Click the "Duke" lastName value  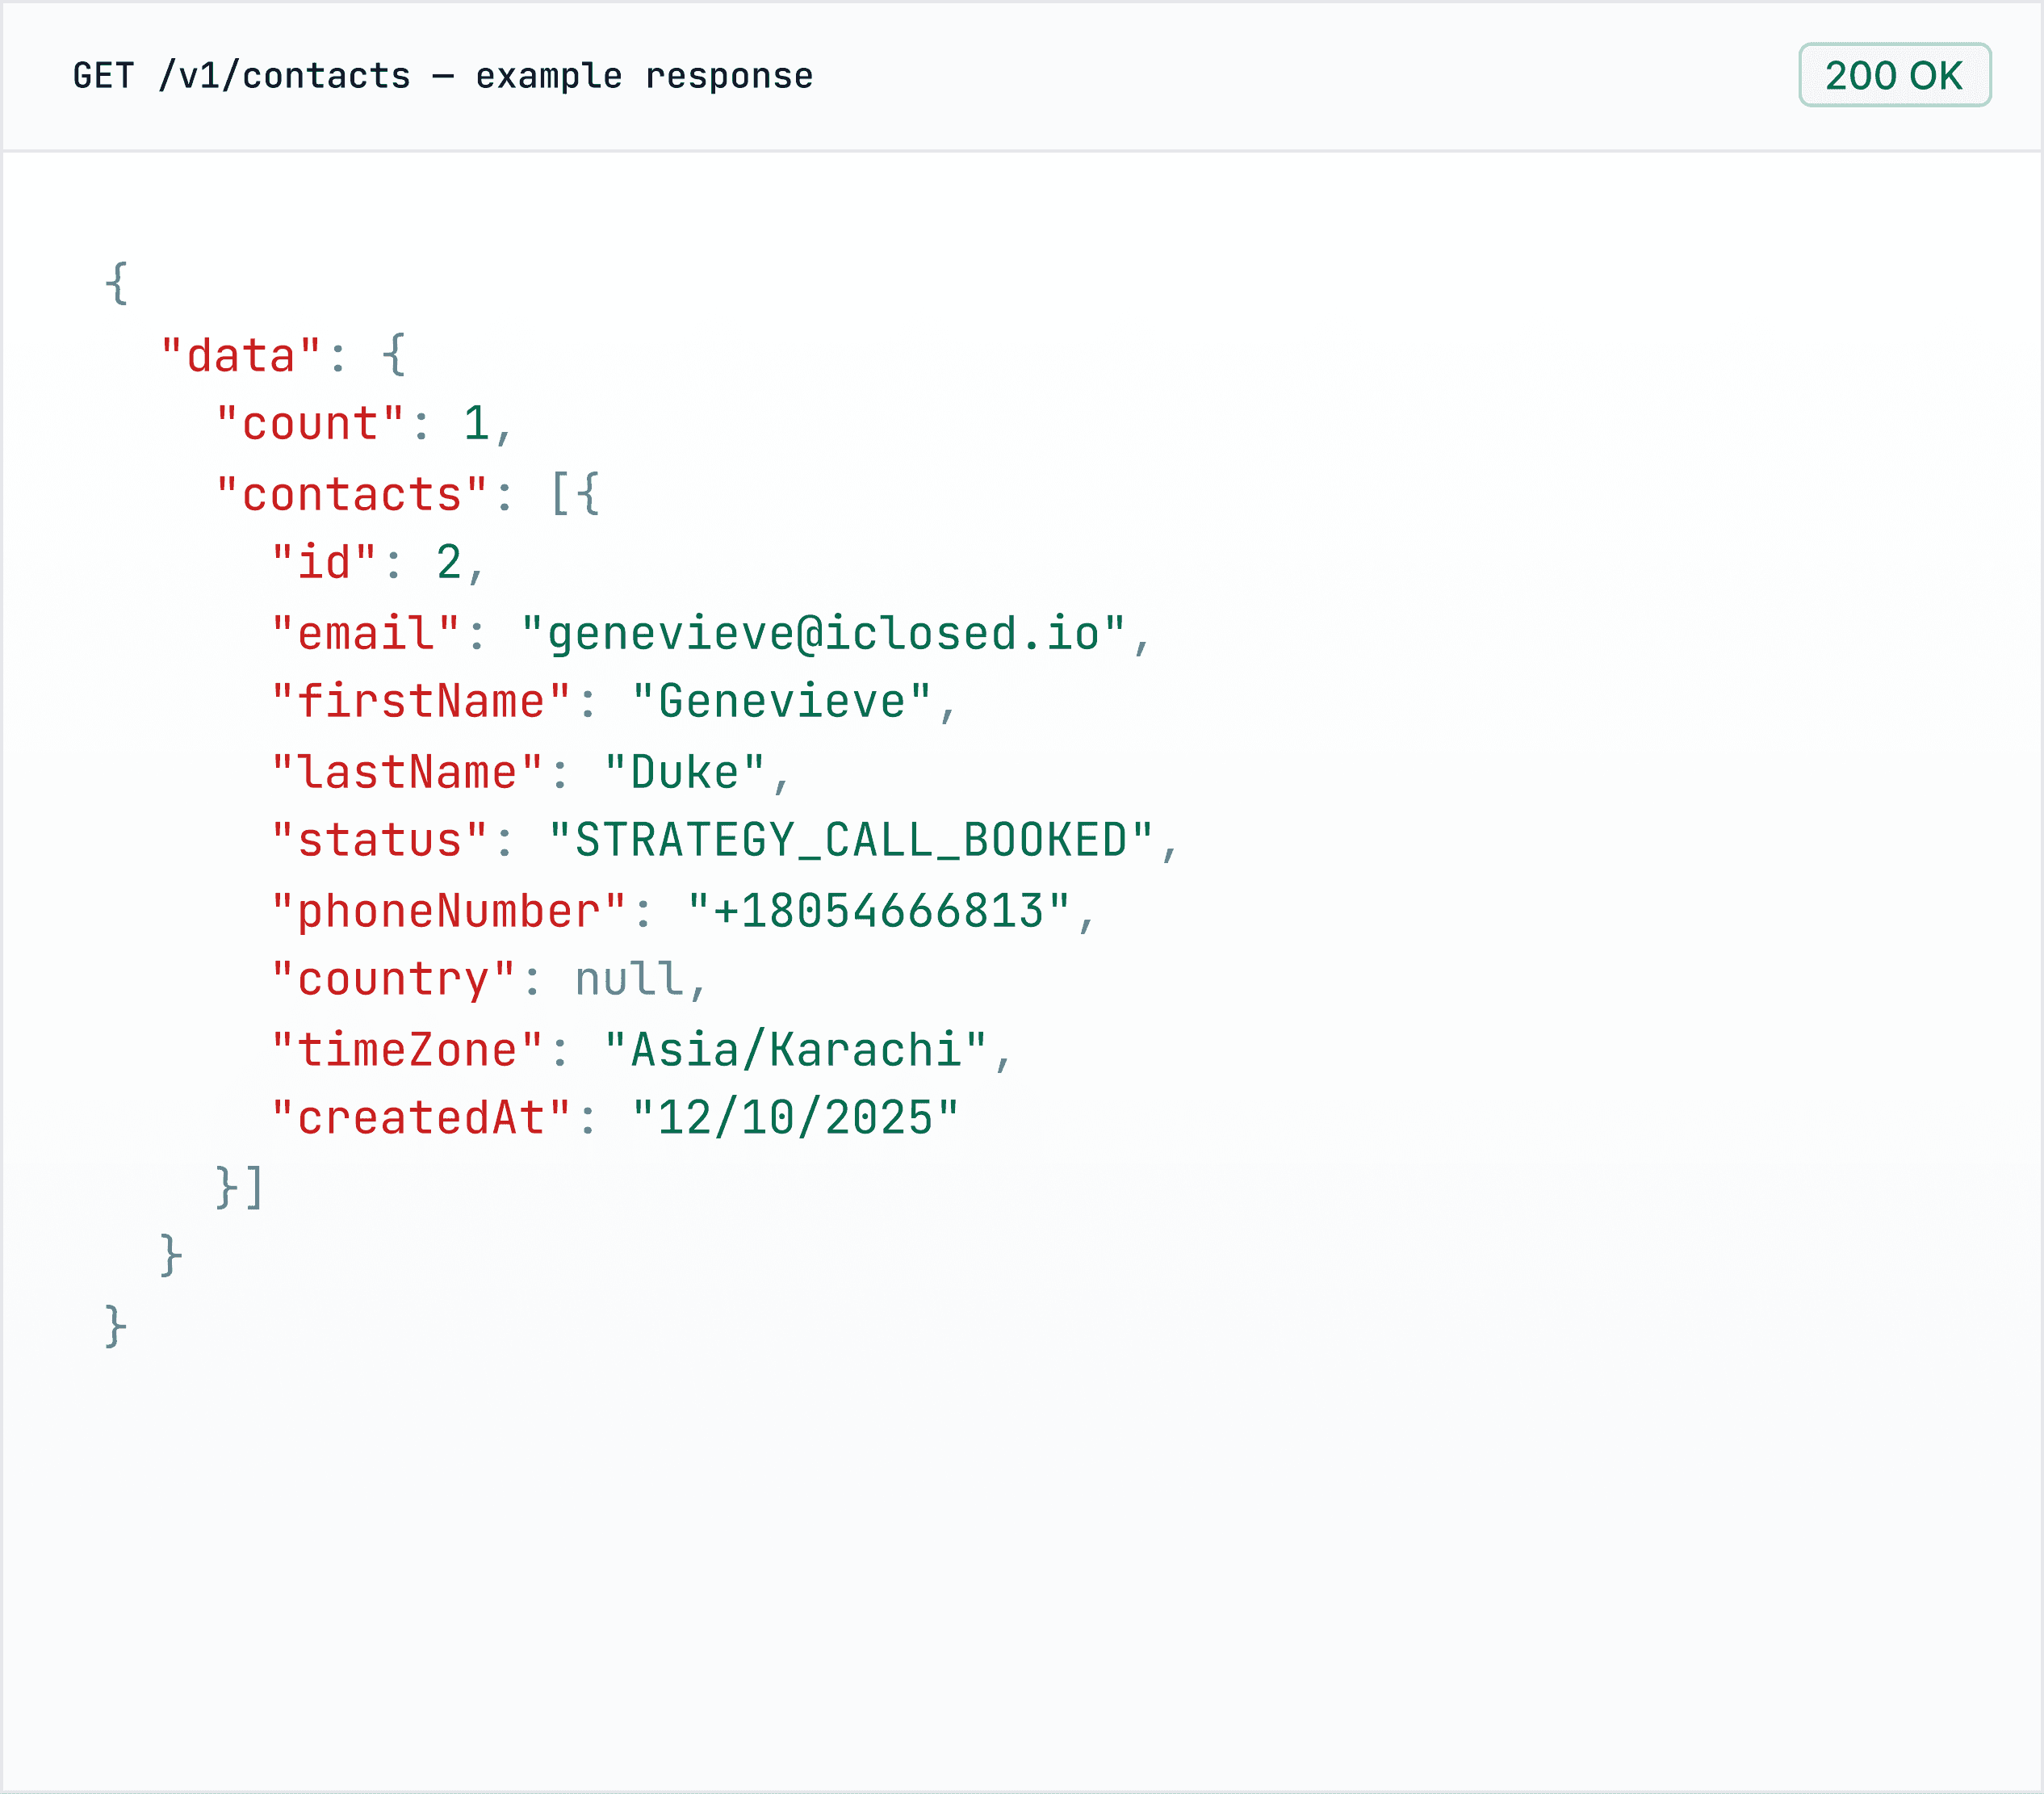pos(684,773)
